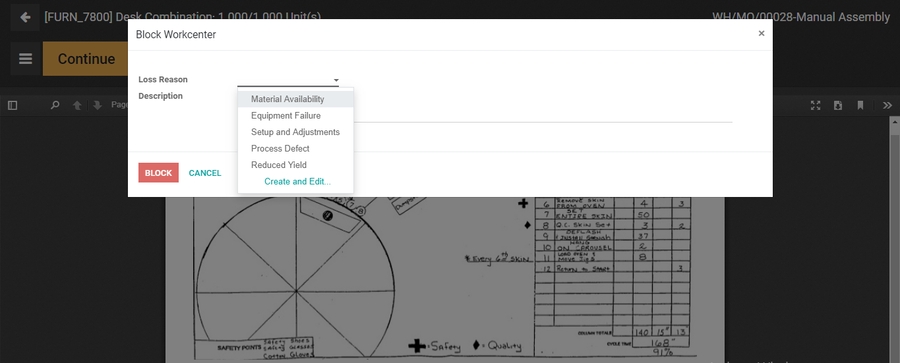Viewport: 900px width, 363px height.
Task: Click the PDF bookmark icon
Action: (x=860, y=105)
